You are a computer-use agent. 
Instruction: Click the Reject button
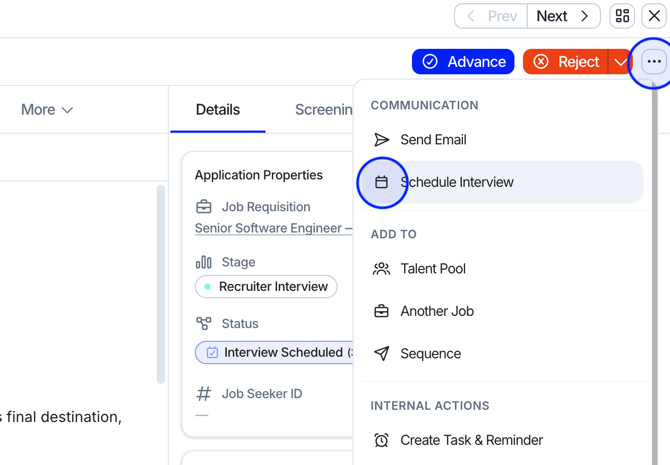click(566, 62)
